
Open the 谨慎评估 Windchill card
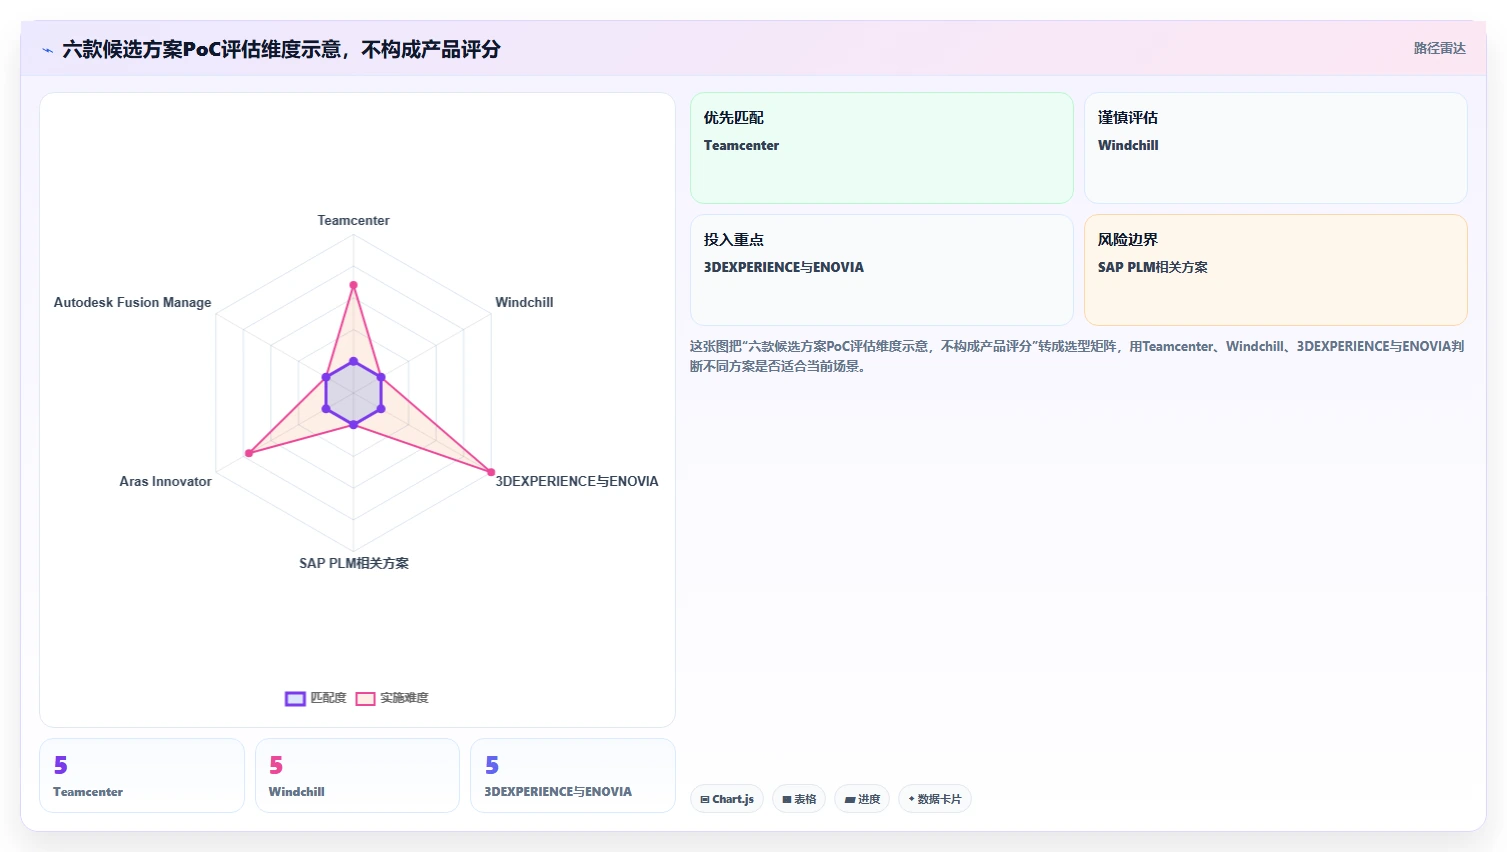[x=1275, y=148]
